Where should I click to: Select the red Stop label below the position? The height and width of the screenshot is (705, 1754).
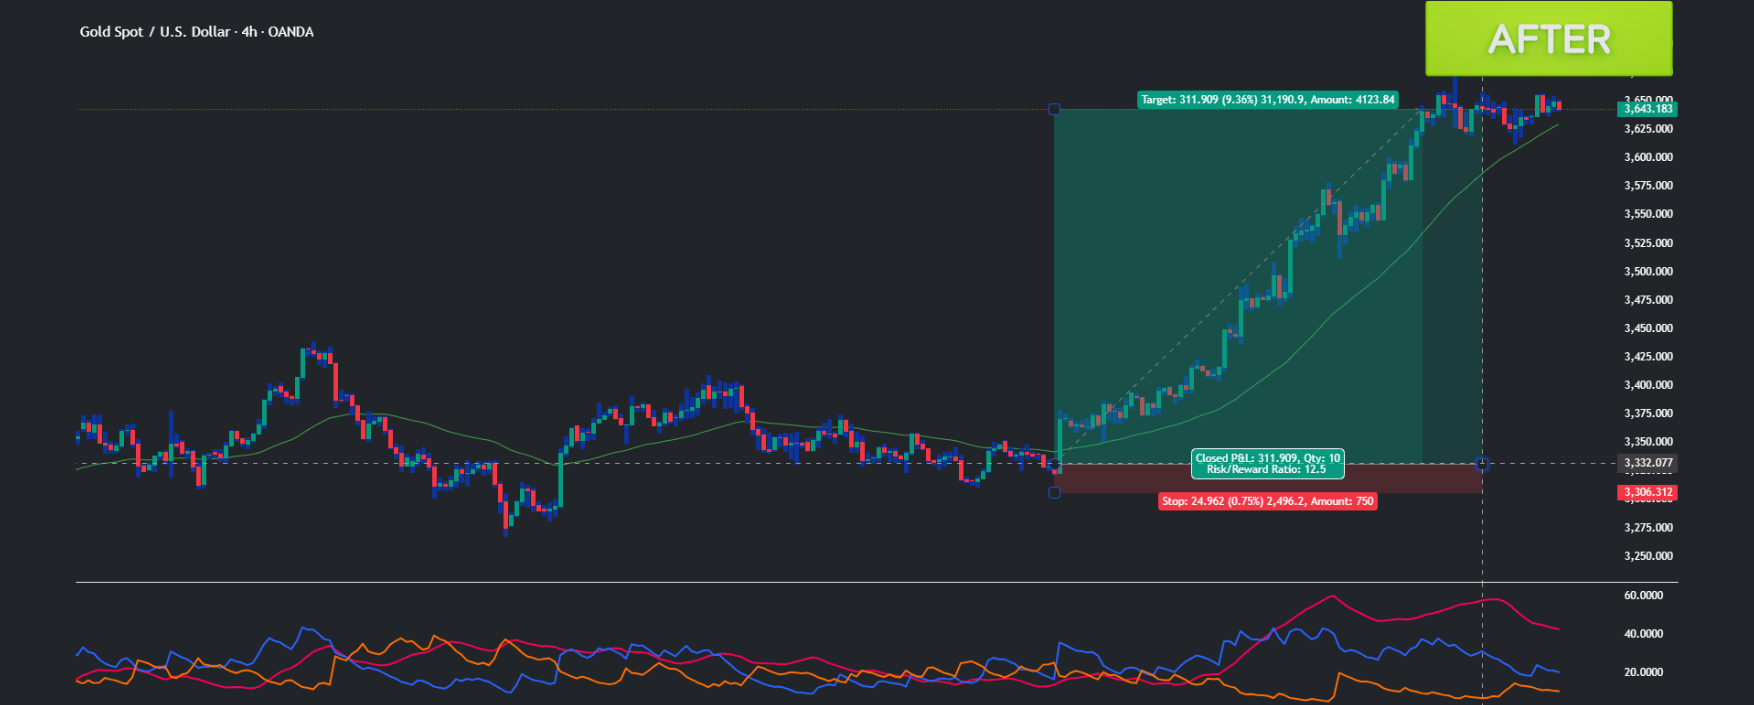point(1267,501)
